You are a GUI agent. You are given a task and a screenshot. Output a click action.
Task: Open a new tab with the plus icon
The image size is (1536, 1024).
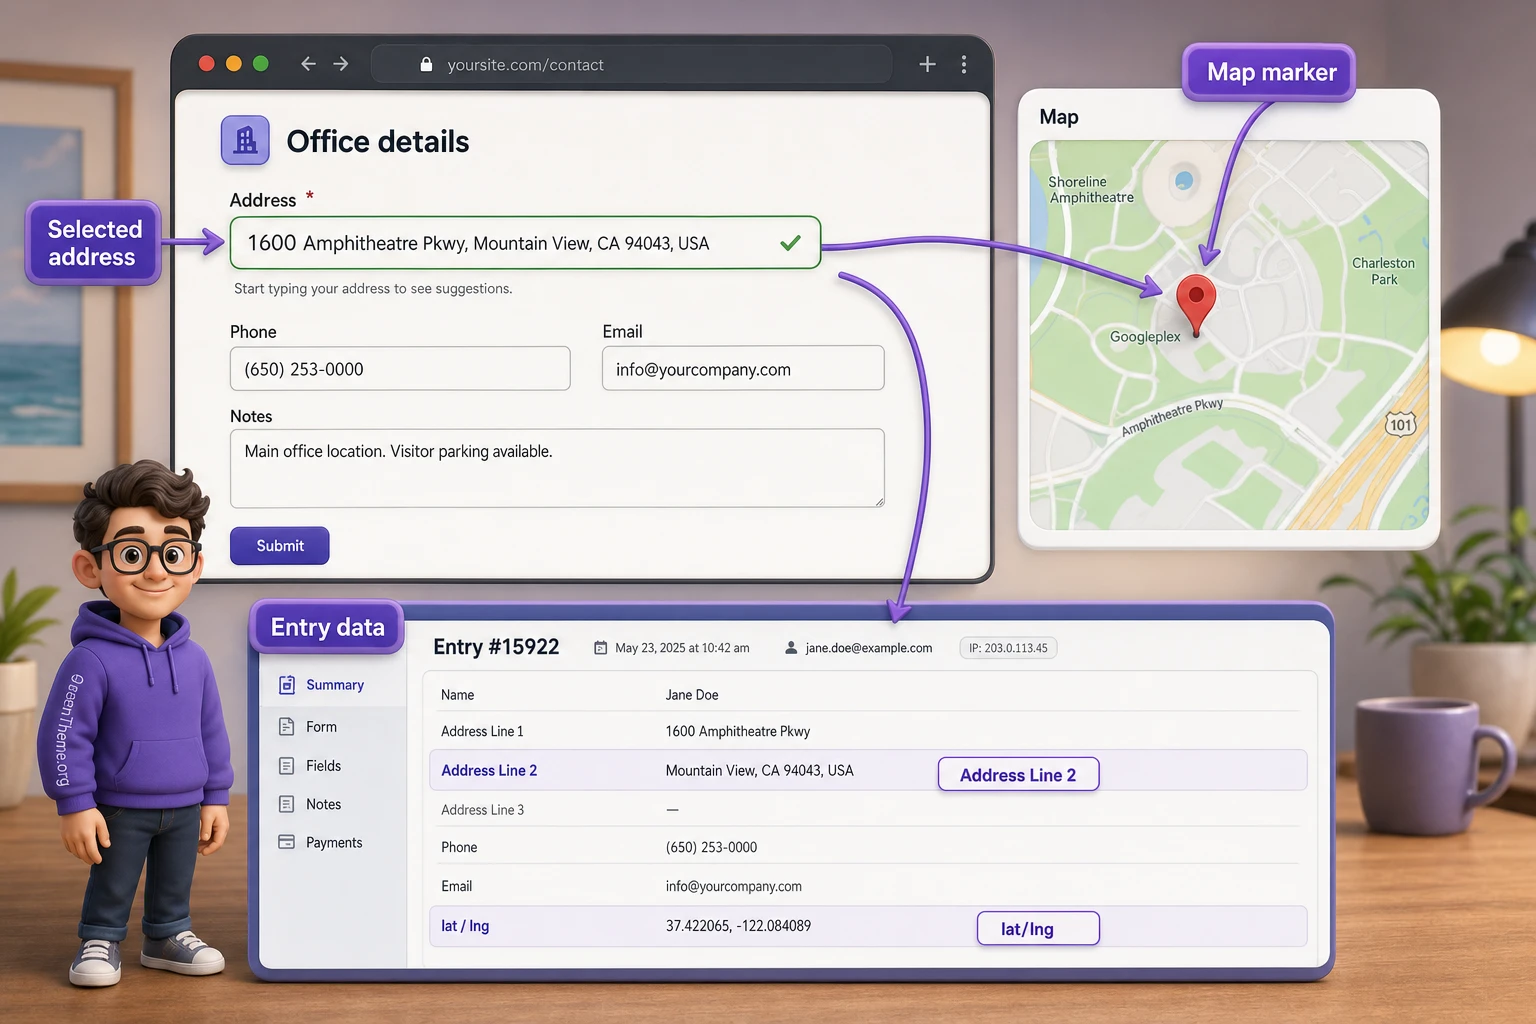tap(927, 64)
